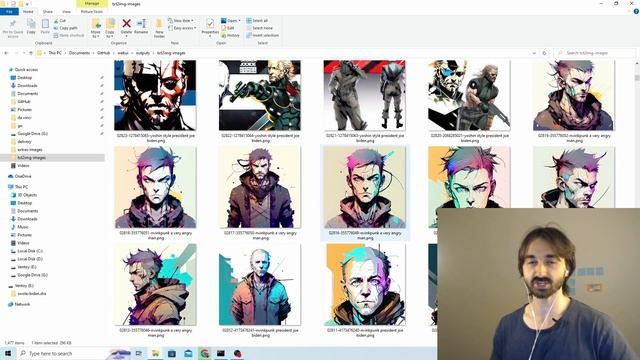640x360 pixels.
Task: Switch to the View ribbon tab
Action: [x=66, y=11]
